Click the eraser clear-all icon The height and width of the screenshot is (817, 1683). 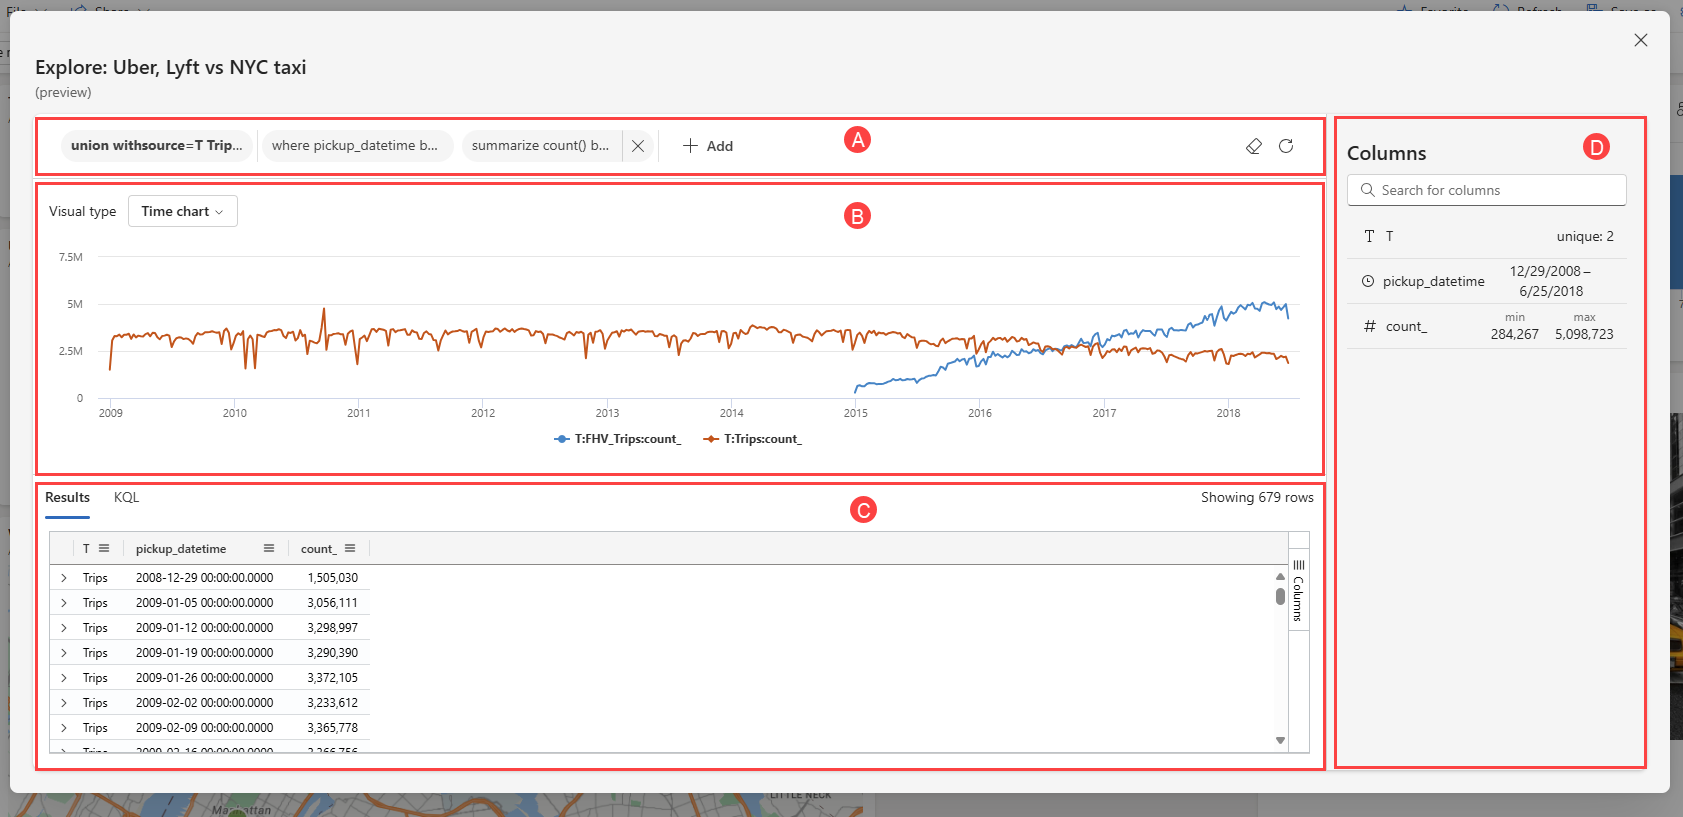[1254, 146]
